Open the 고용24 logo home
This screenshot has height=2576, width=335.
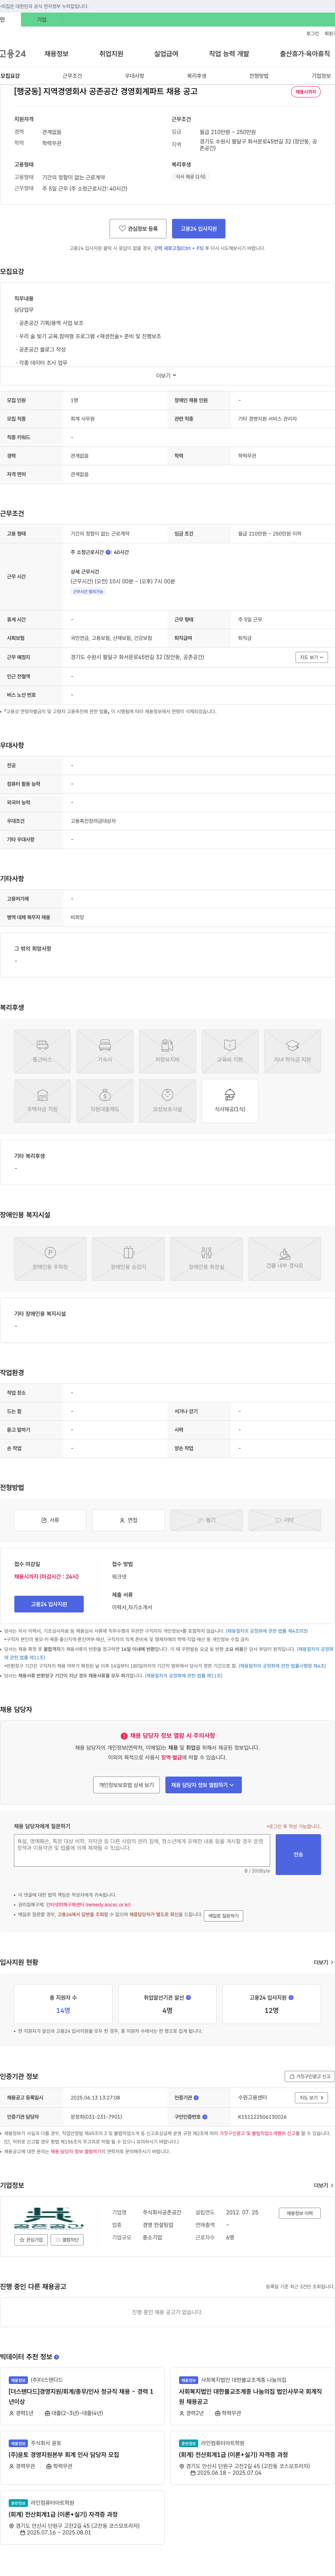tap(13, 54)
